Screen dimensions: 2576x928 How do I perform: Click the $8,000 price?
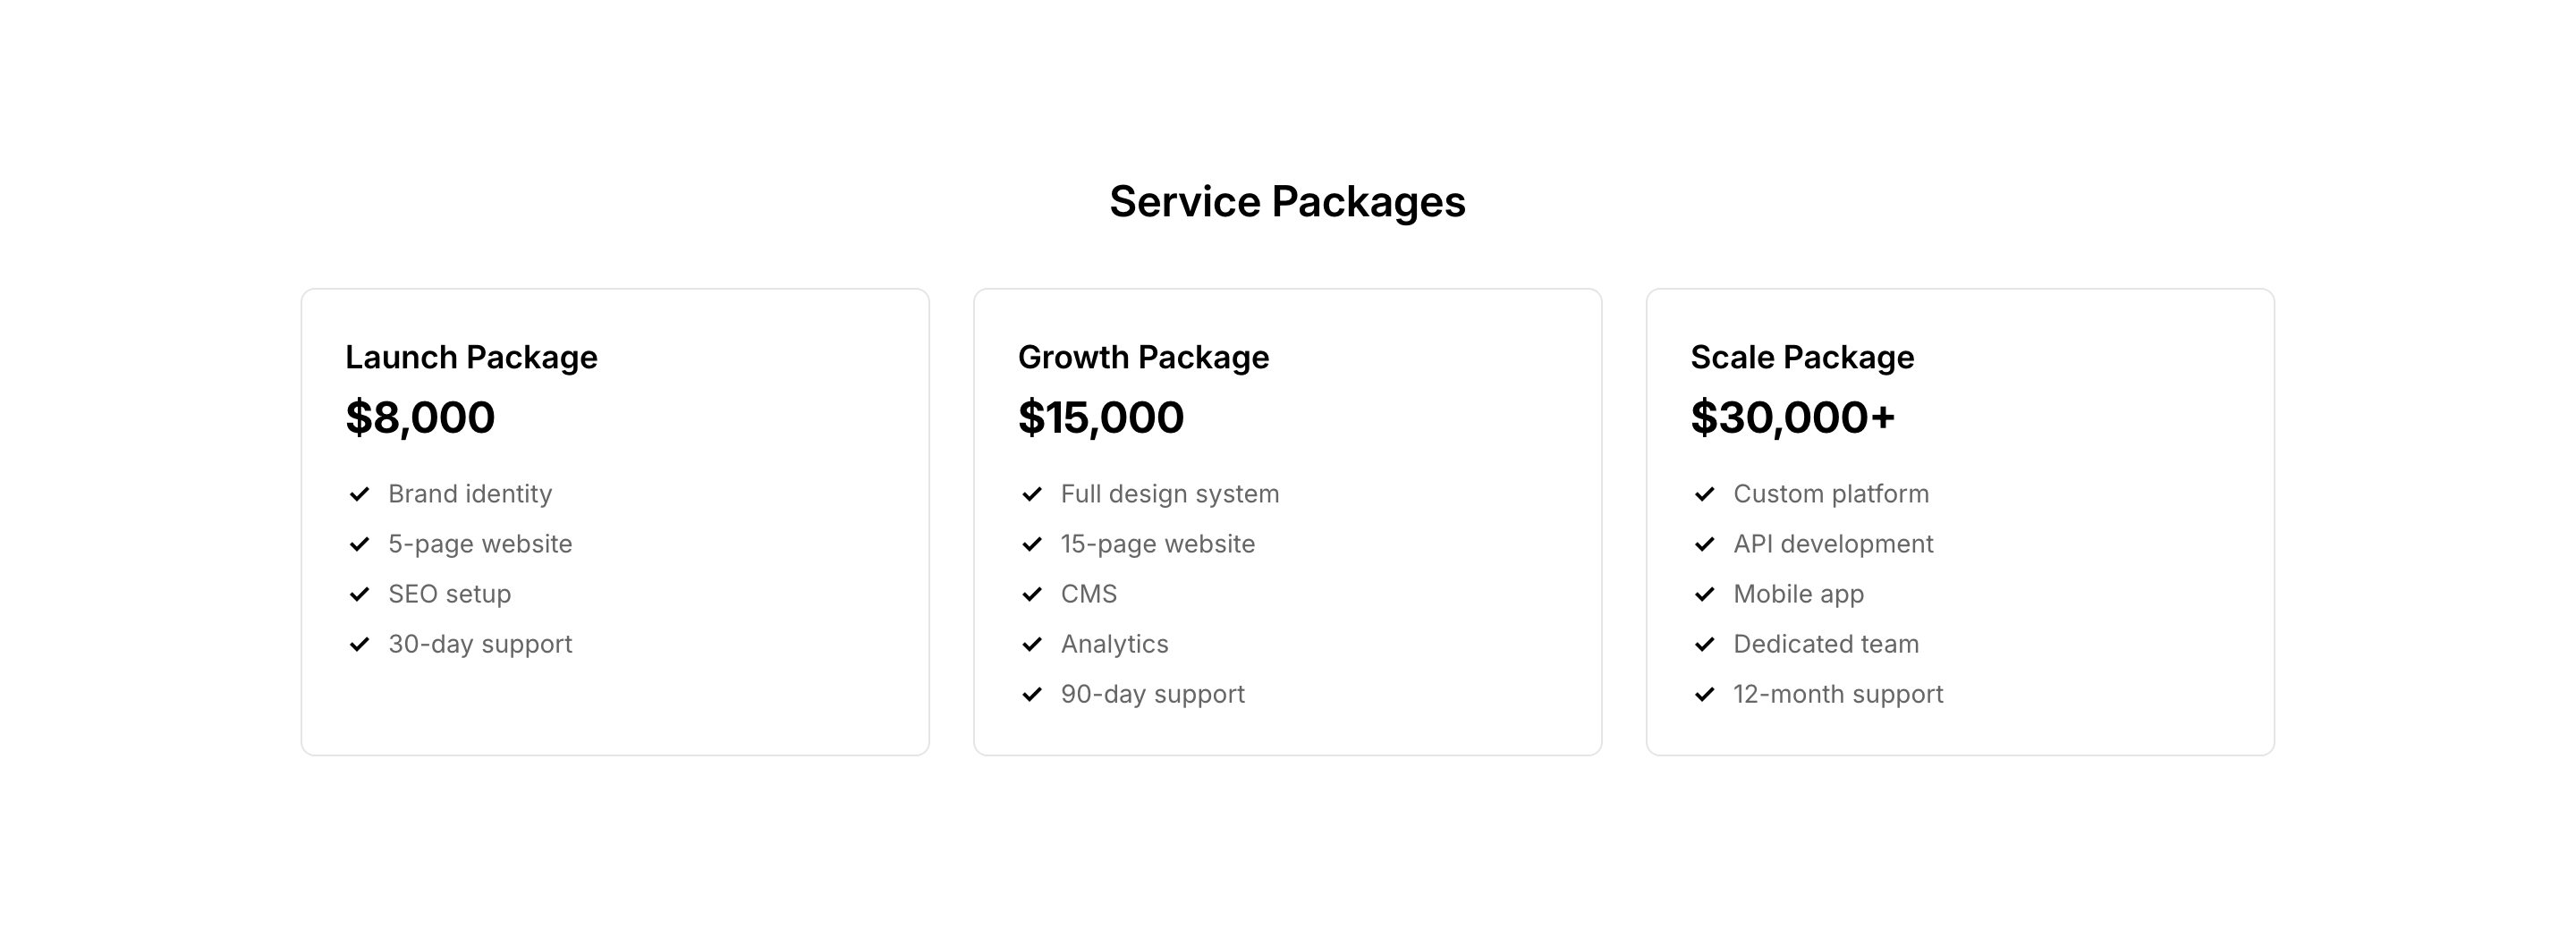[420, 418]
